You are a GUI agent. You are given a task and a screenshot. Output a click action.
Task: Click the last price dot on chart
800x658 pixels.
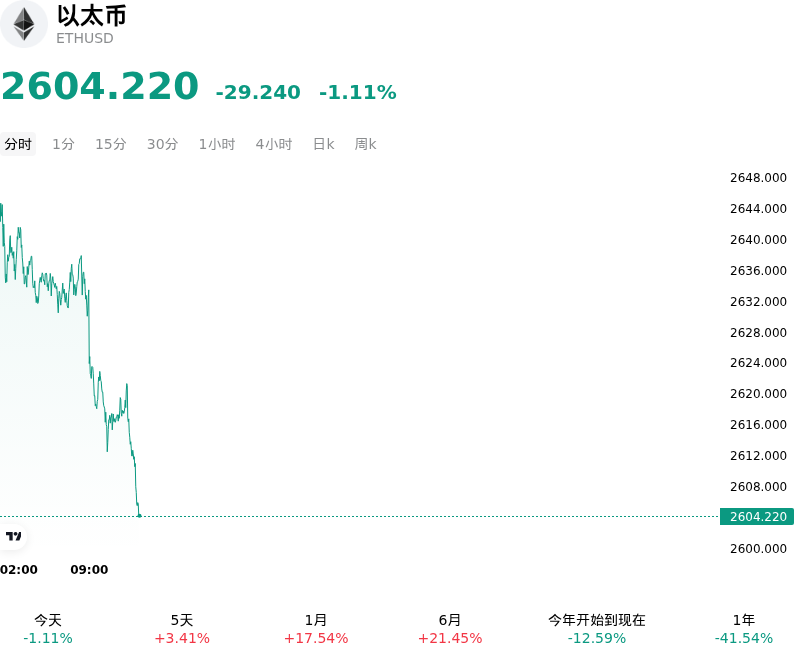coord(139,516)
